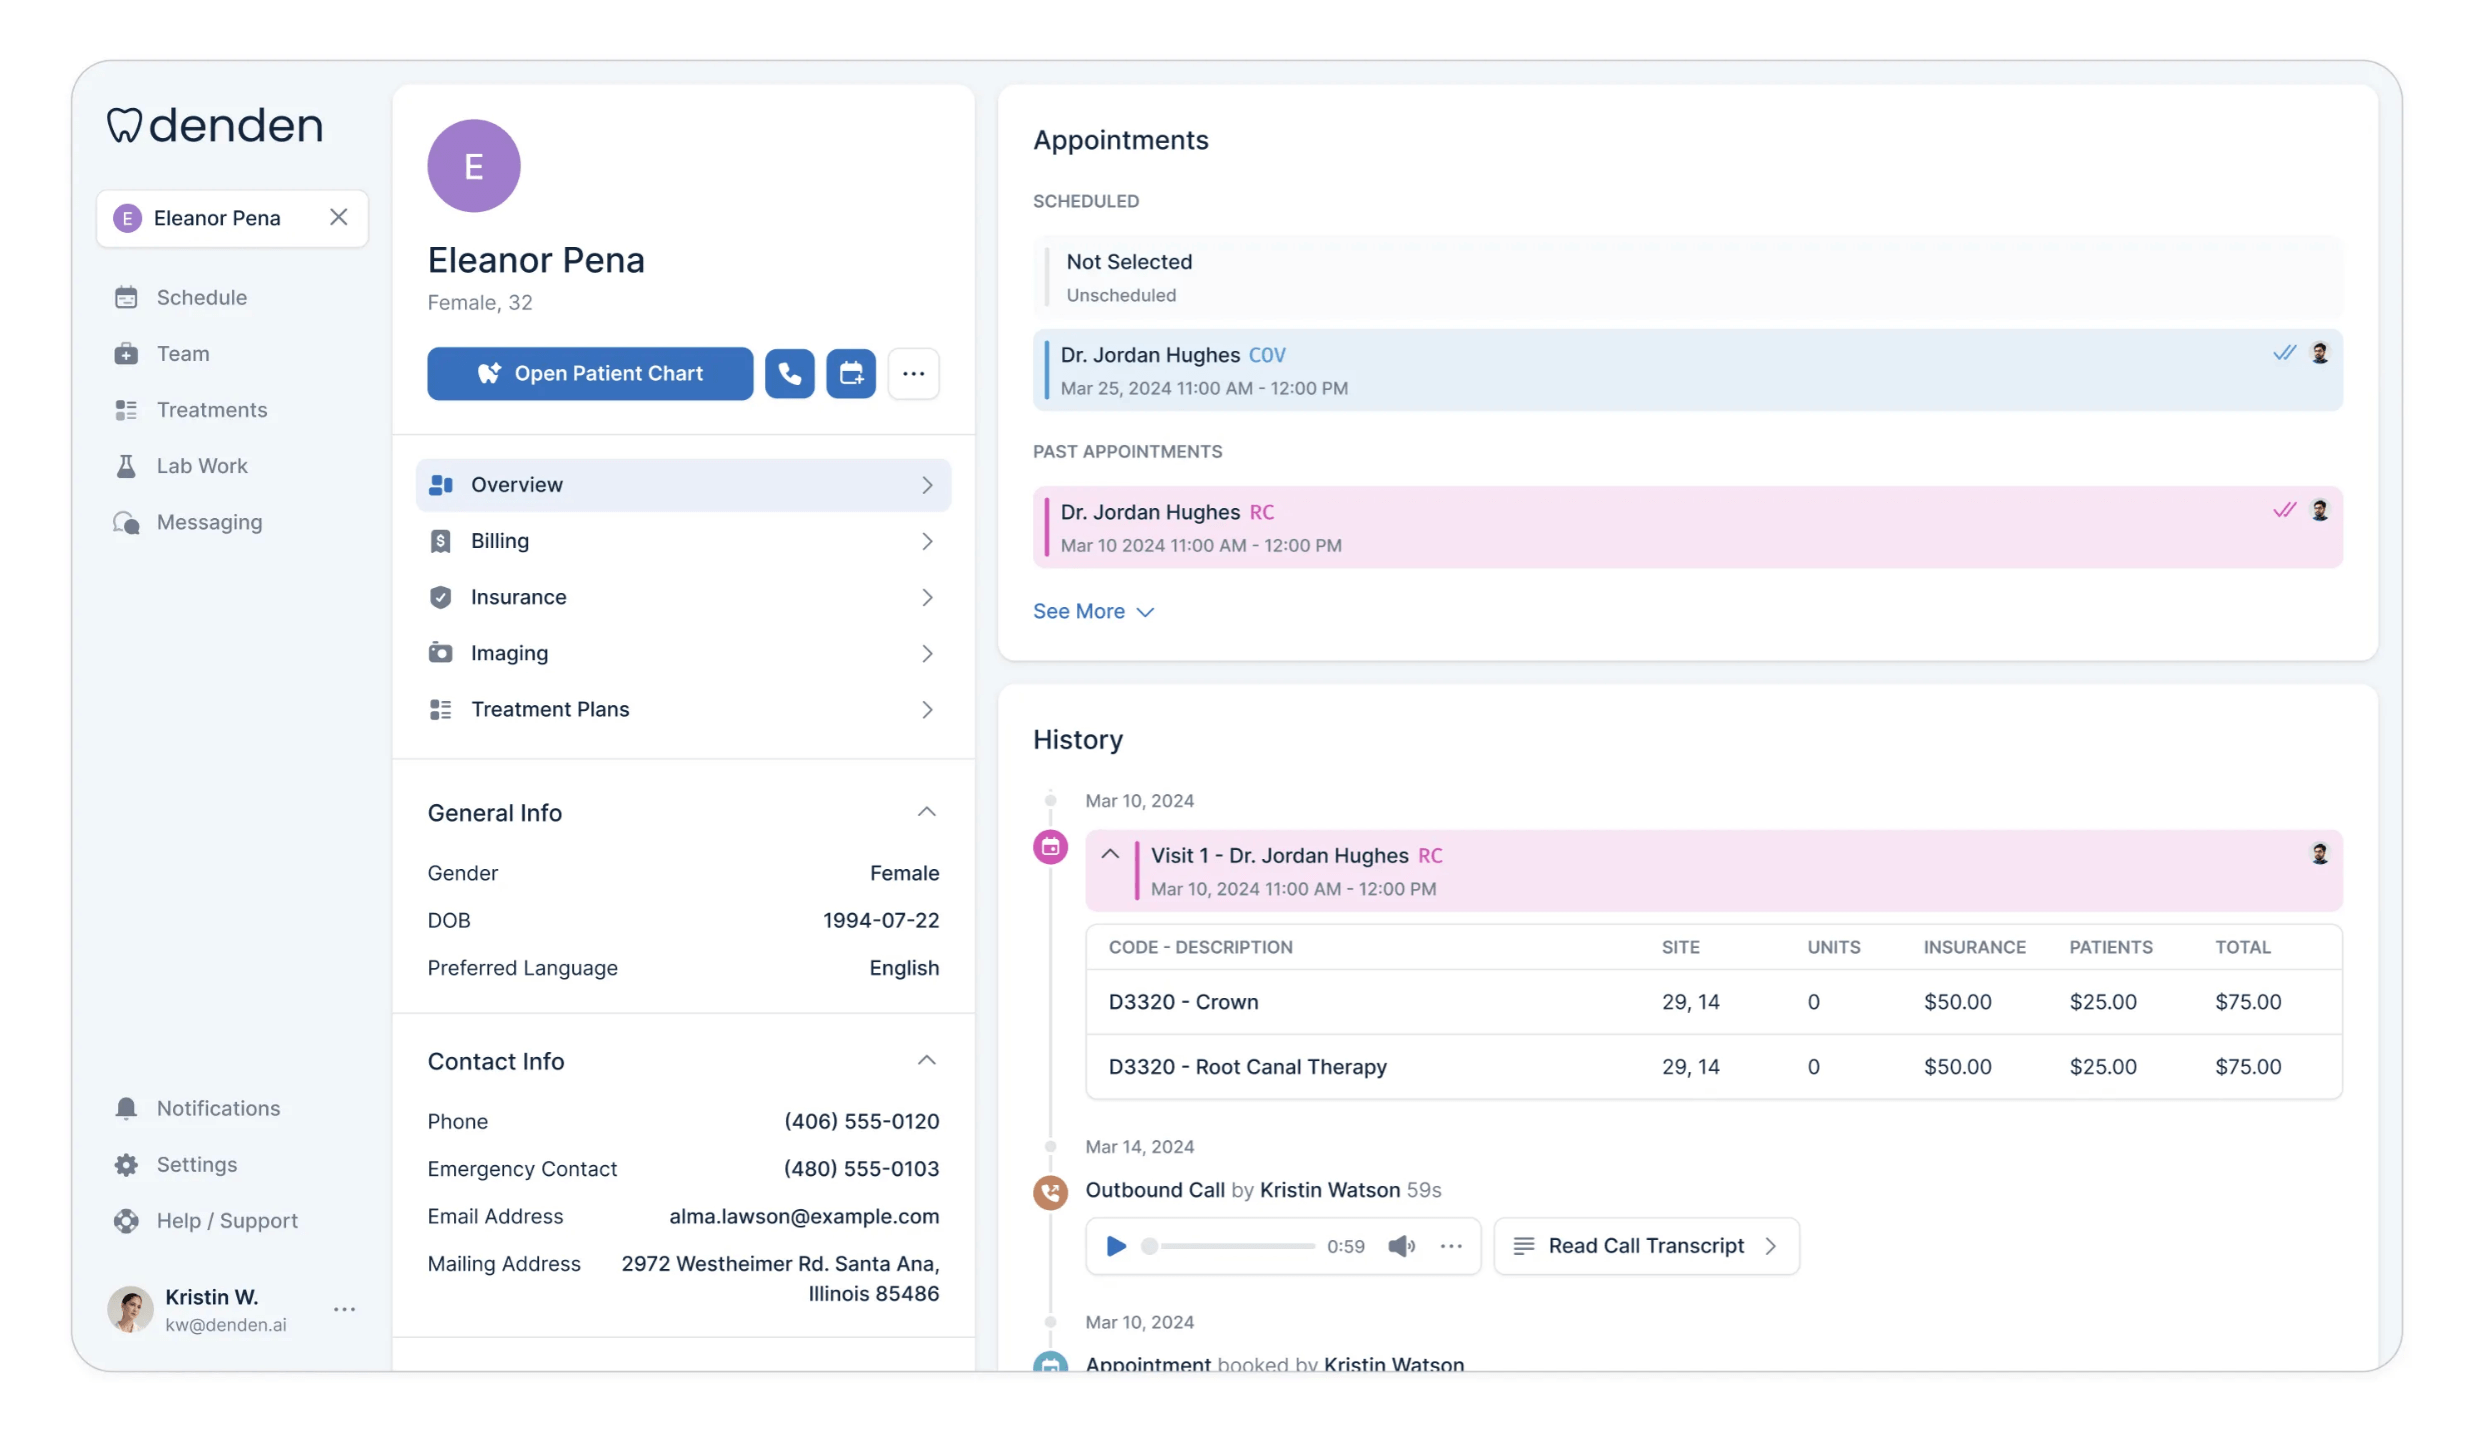Mute the call recording volume icon
Viewport: 2472px width, 1436px height.
(1400, 1245)
